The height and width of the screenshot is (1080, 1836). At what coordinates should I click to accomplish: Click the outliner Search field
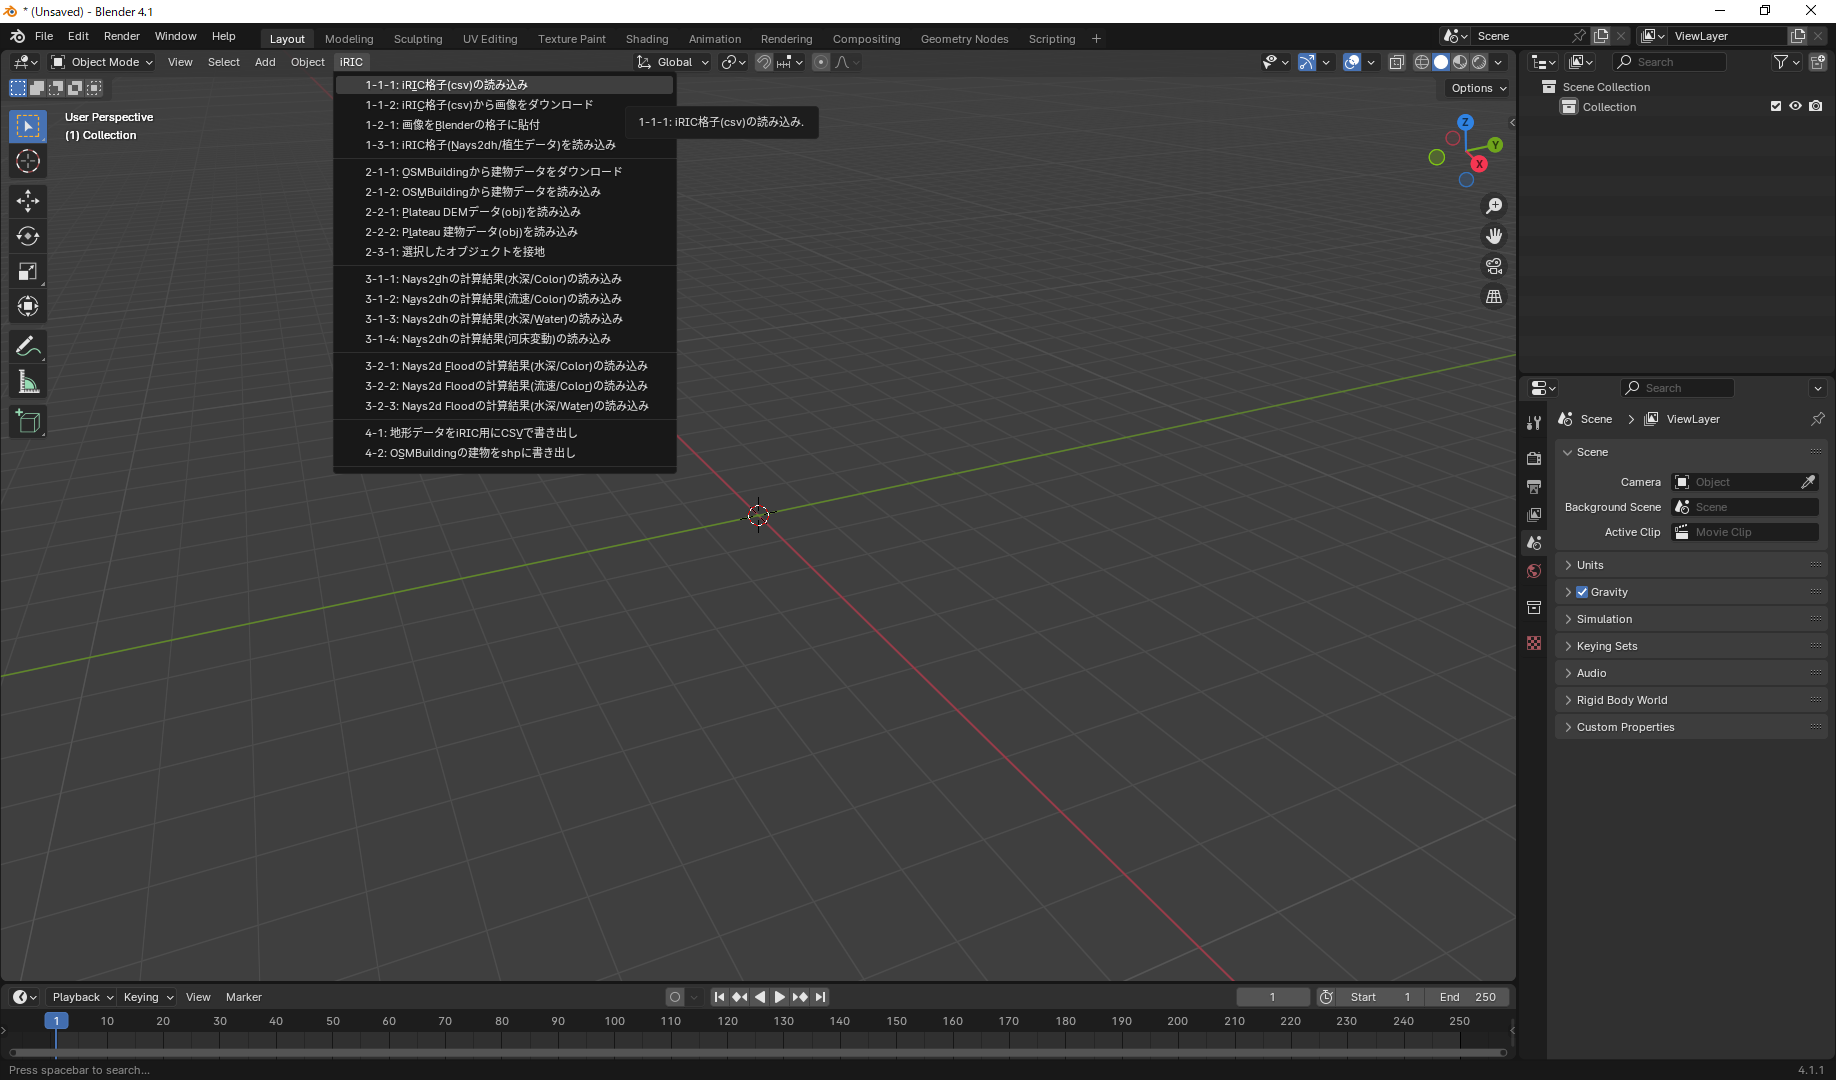click(1670, 62)
